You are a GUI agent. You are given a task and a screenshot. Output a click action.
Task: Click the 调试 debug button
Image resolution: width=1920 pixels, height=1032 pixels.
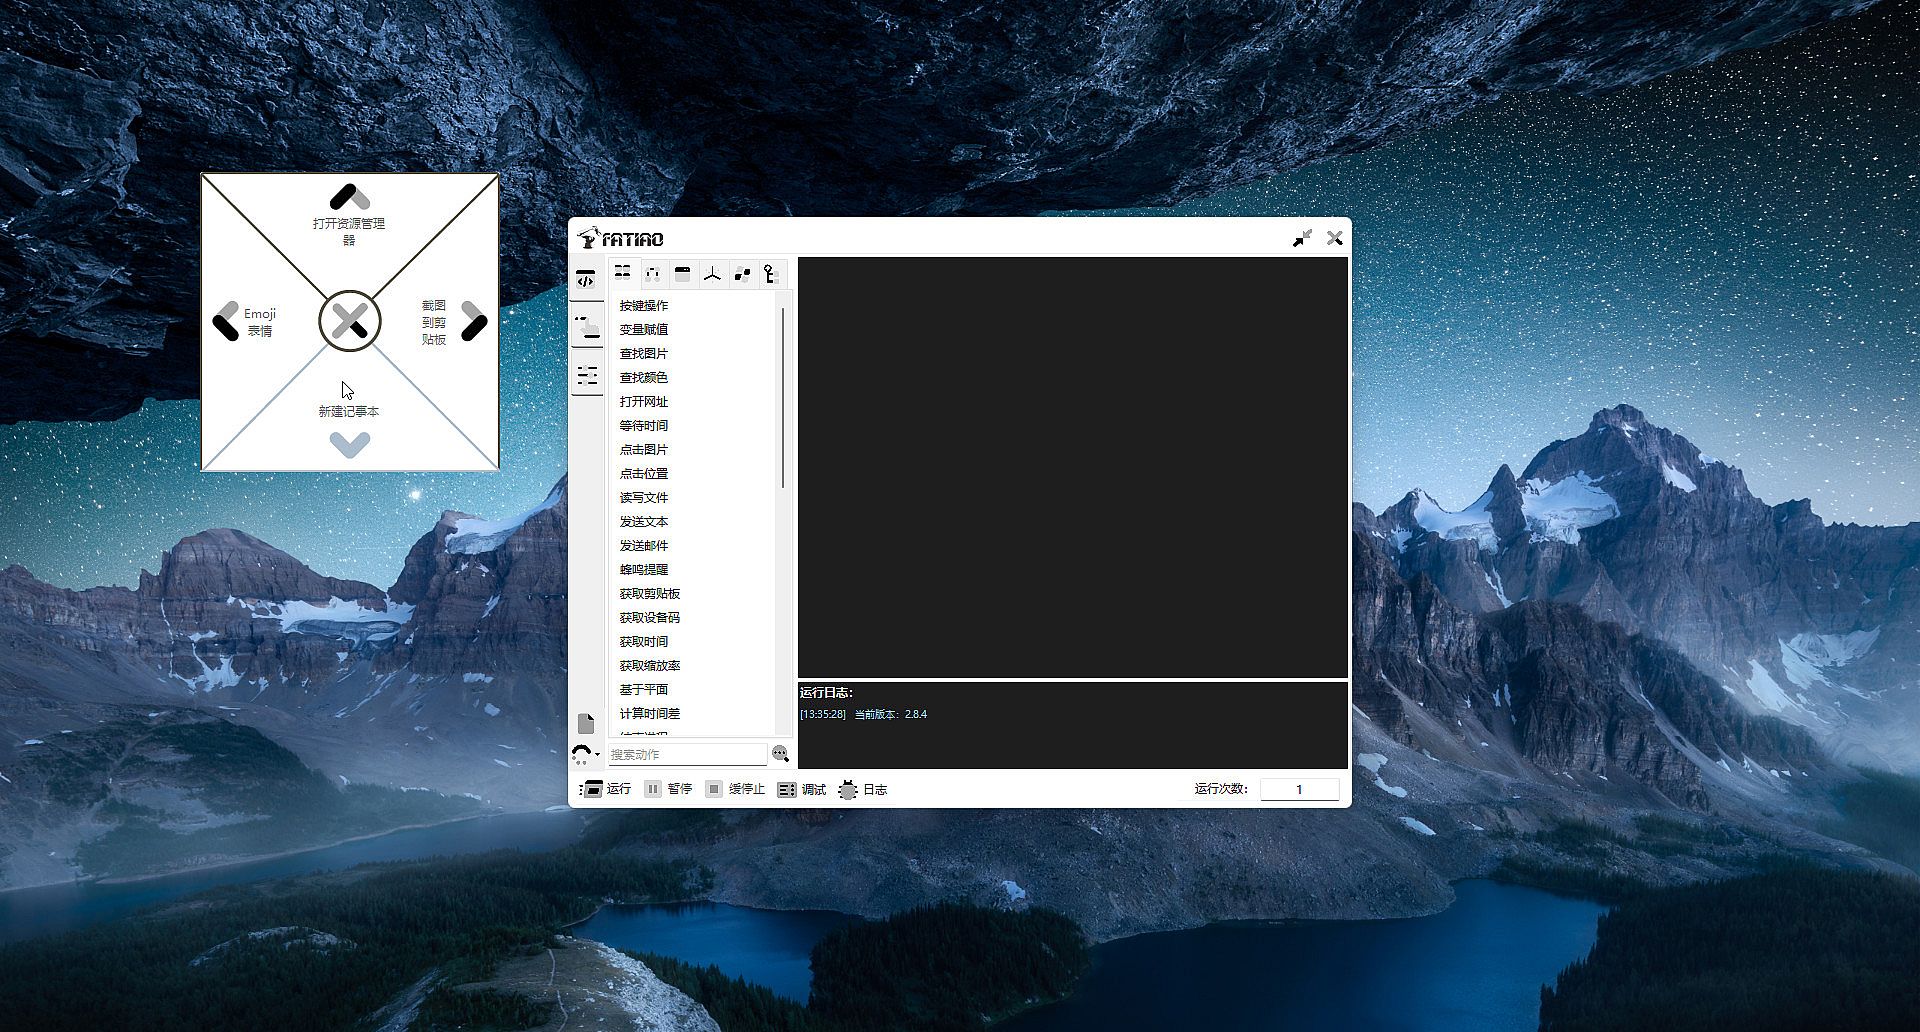(802, 789)
